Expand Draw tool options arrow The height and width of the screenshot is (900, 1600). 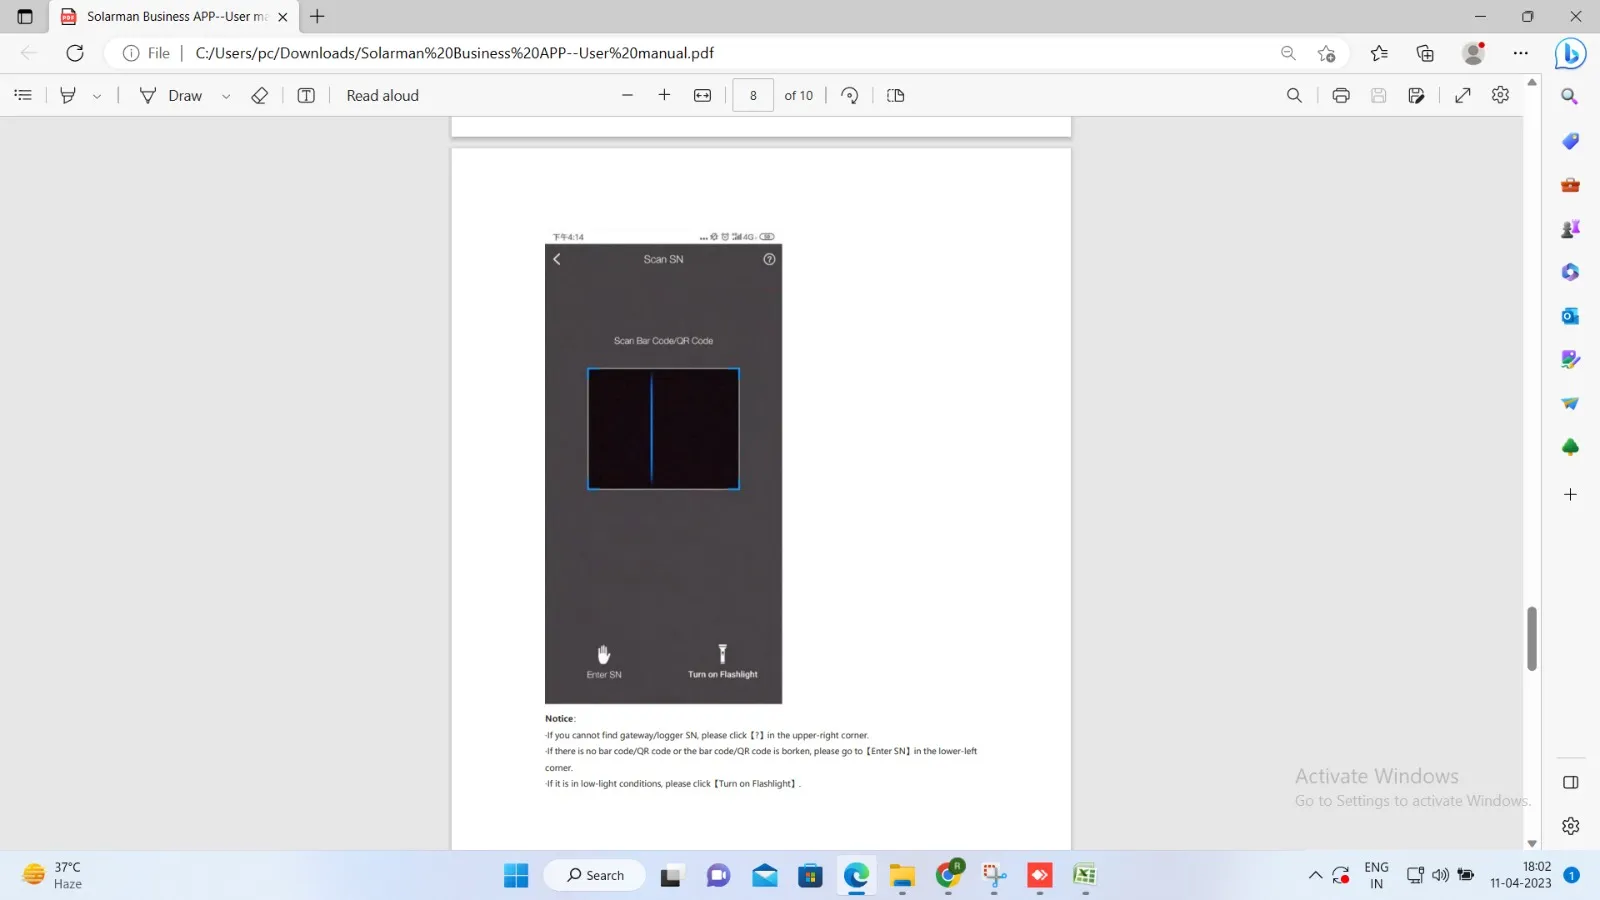coord(226,96)
